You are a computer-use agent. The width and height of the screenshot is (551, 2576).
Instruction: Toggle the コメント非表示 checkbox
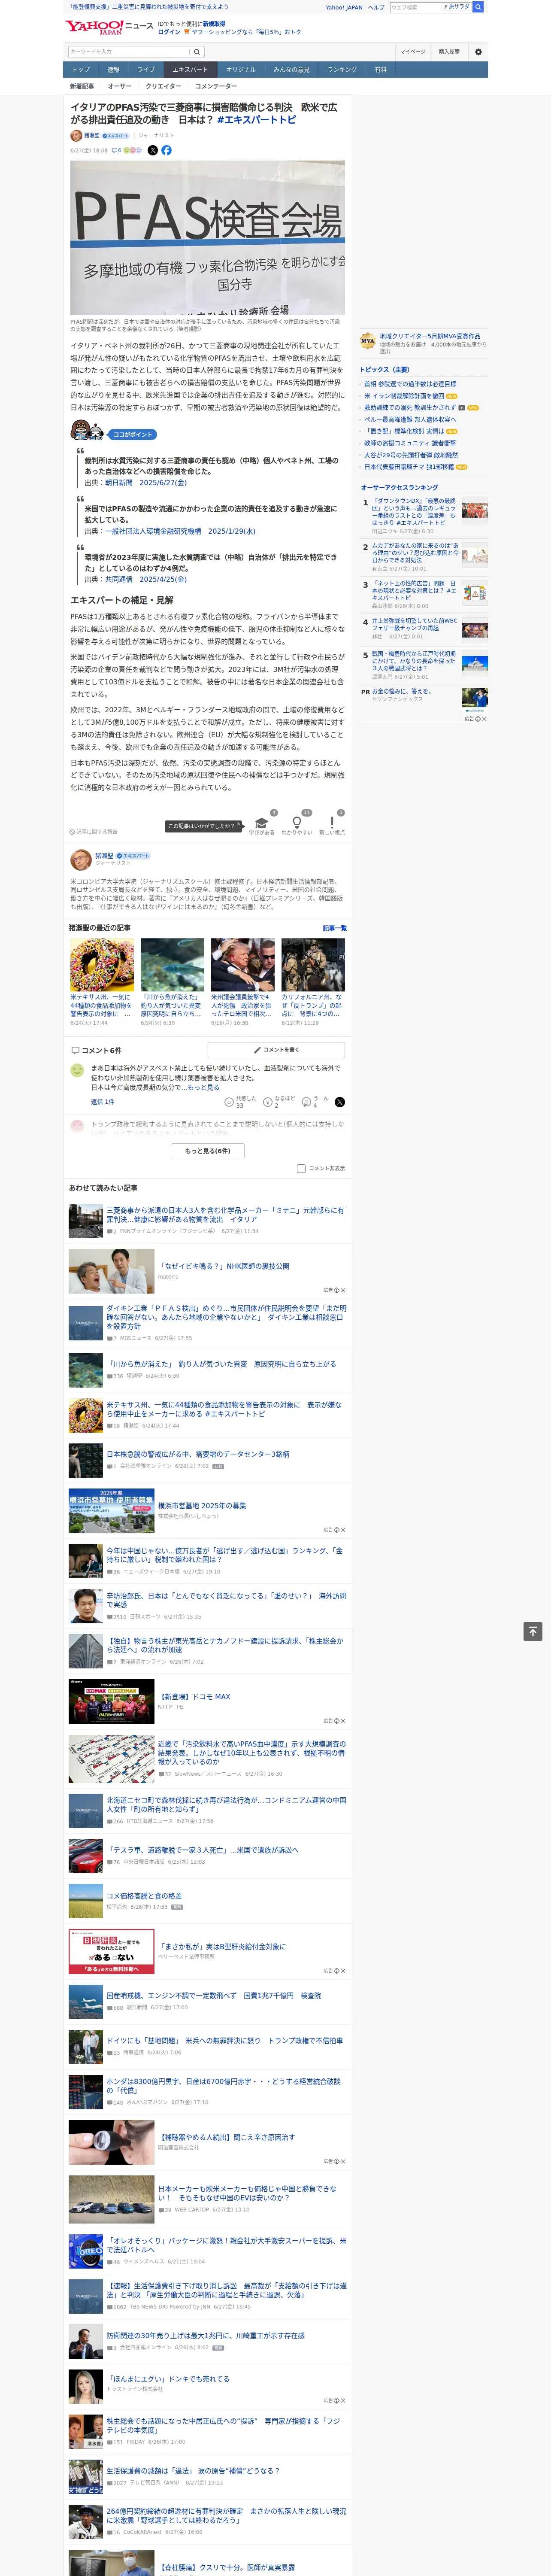pos(301,1168)
